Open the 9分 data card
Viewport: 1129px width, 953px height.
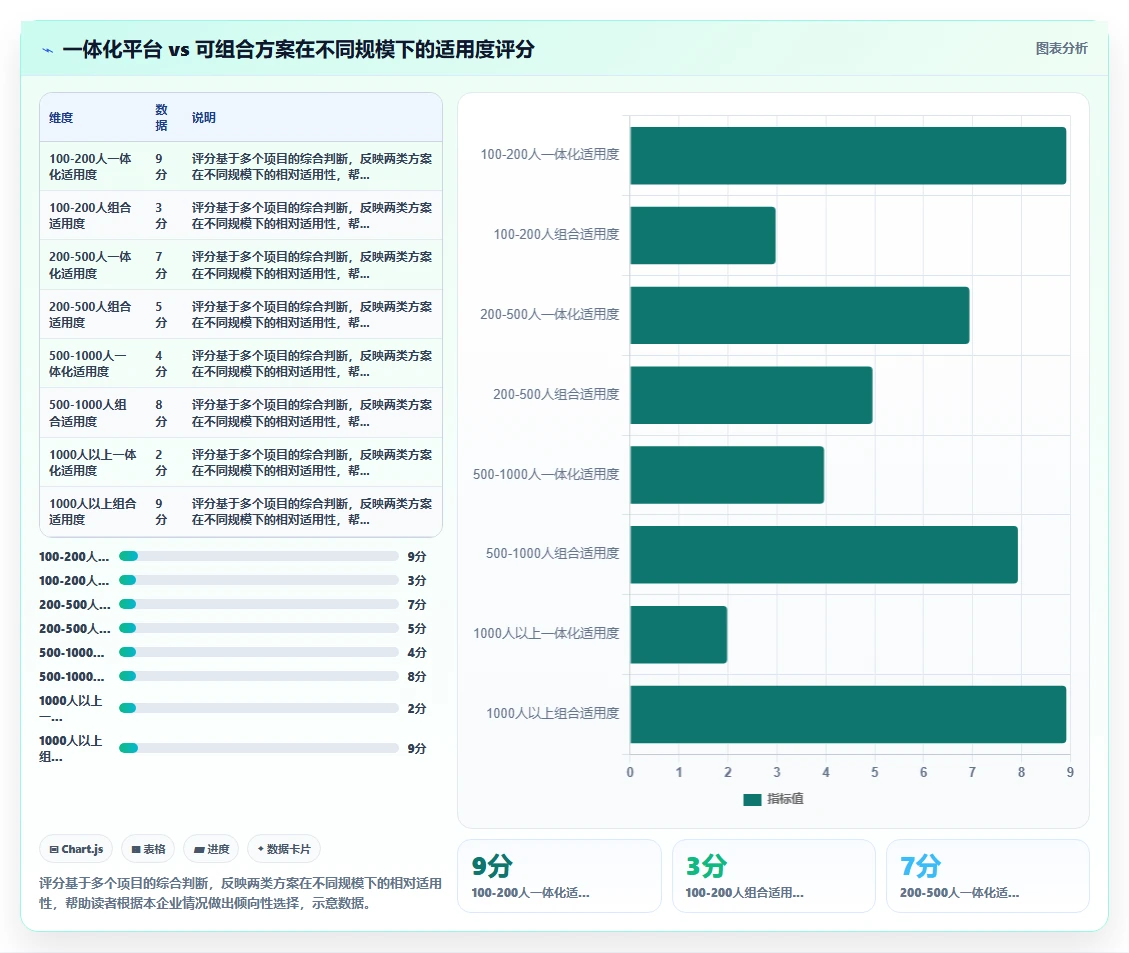pyautogui.click(x=559, y=876)
